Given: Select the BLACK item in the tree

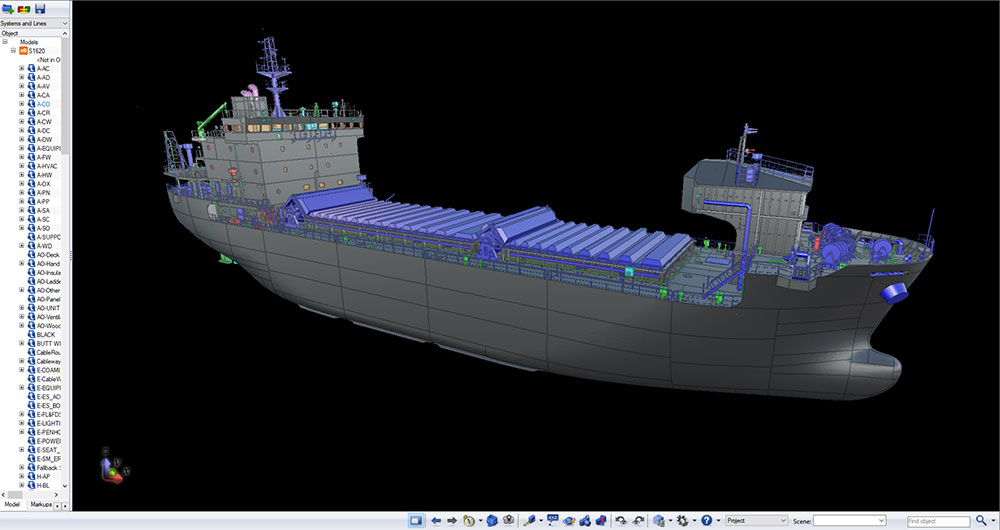Looking at the screenshot, I should pyautogui.click(x=46, y=334).
